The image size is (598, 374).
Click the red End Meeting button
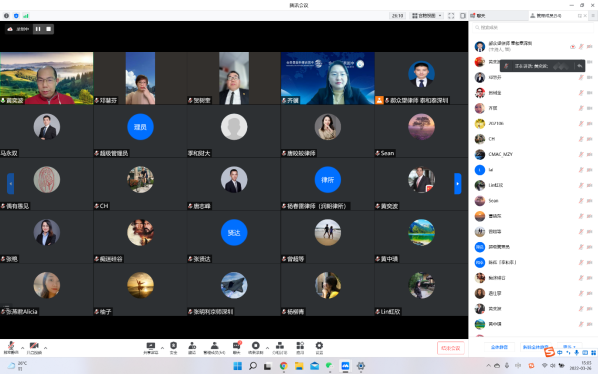(450, 348)
